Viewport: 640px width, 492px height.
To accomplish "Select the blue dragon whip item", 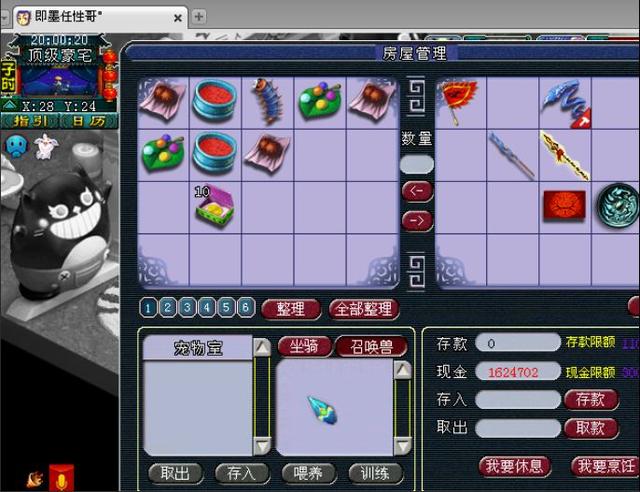I will [x=566, y=104].
